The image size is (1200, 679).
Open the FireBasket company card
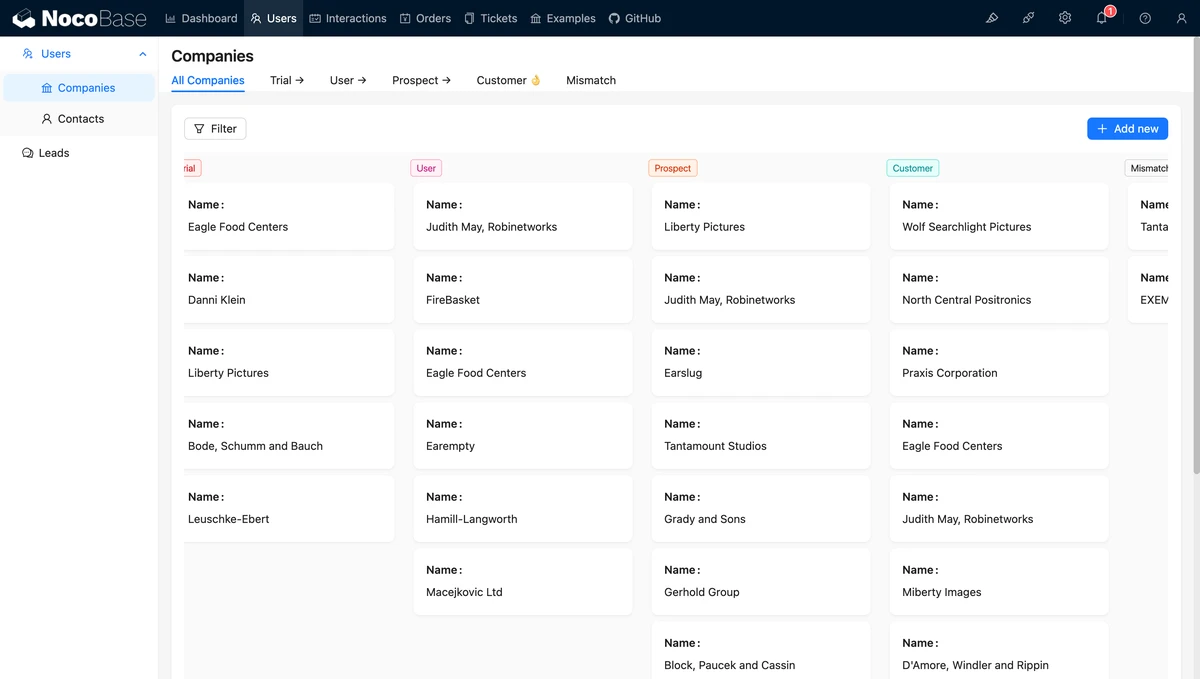click(522, 289)
